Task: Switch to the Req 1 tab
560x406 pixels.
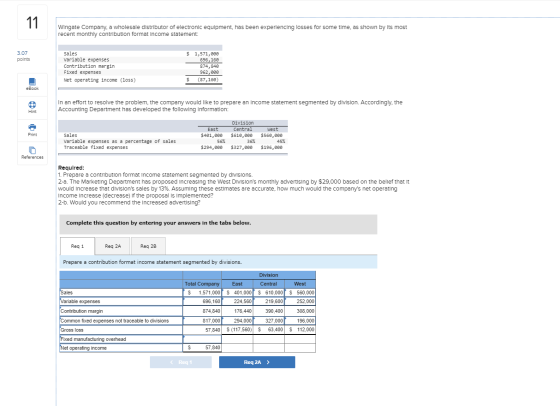Action: pyautogui.click(x=77, y=246)
